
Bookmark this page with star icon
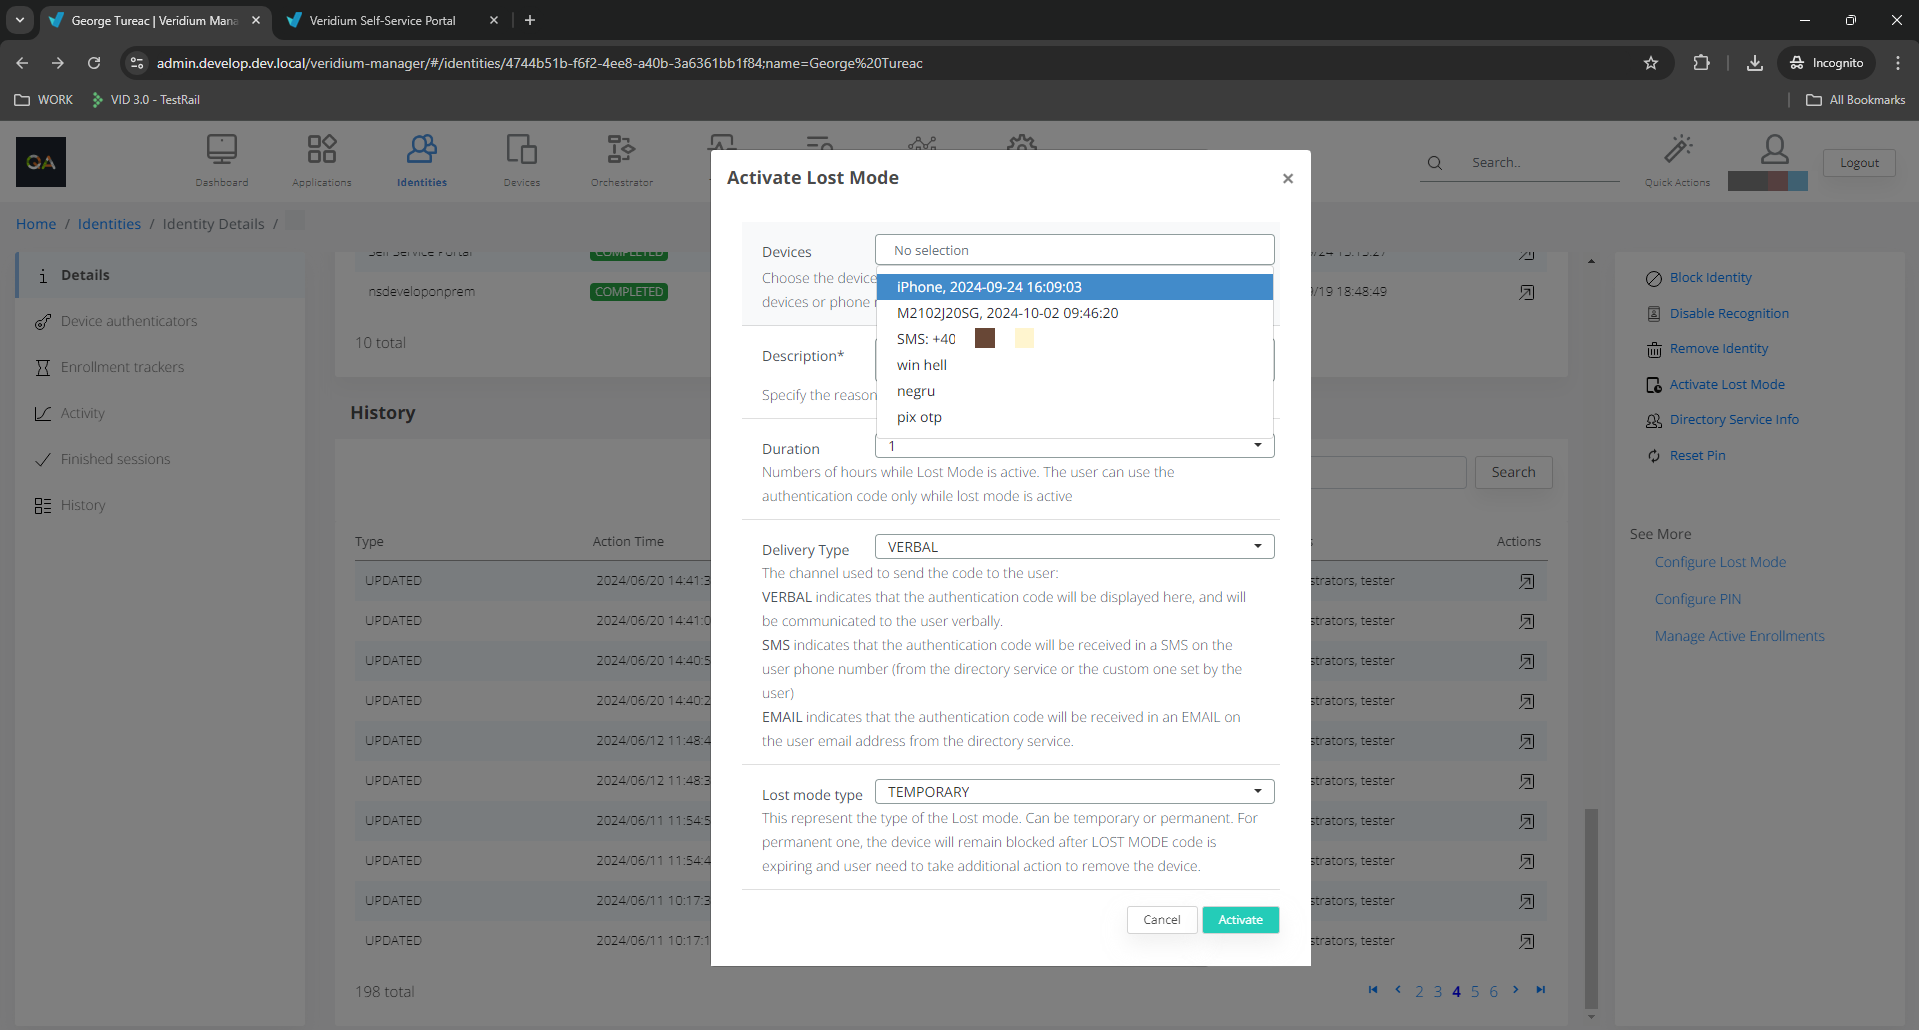click(1651, 63)
